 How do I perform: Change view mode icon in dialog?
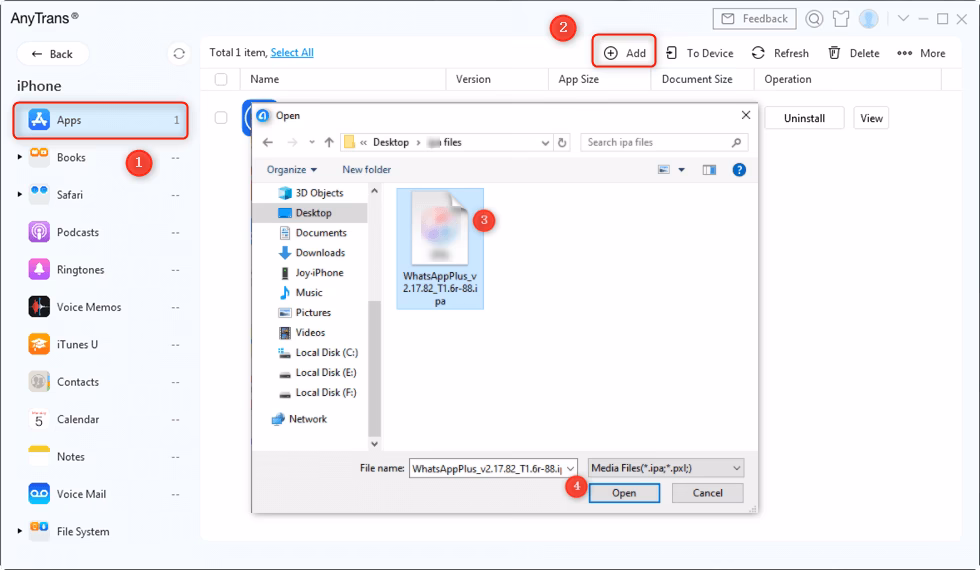[x=664, y=169]
